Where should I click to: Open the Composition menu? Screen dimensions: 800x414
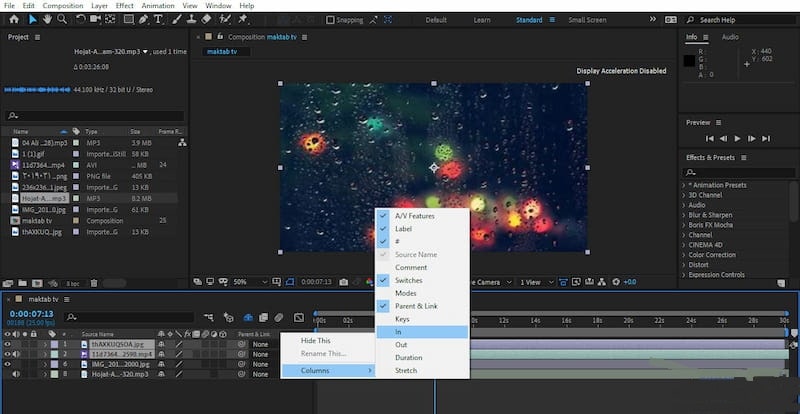click(61, 5)
